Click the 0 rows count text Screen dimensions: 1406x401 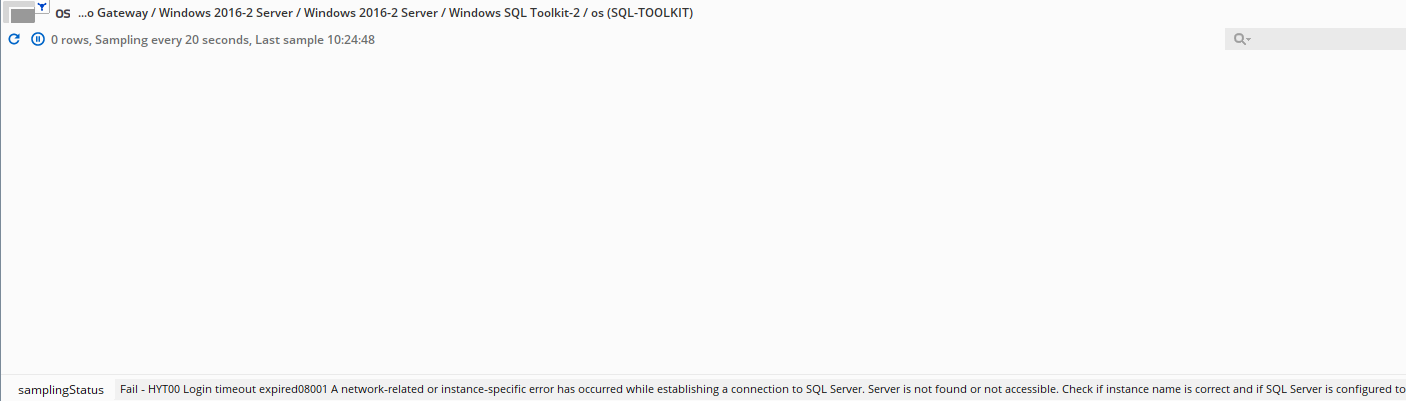coord(70,40)
